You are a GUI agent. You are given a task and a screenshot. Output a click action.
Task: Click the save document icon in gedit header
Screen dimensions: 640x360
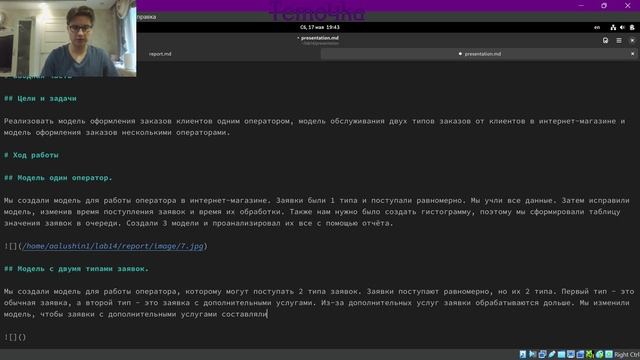coord(605,40)
